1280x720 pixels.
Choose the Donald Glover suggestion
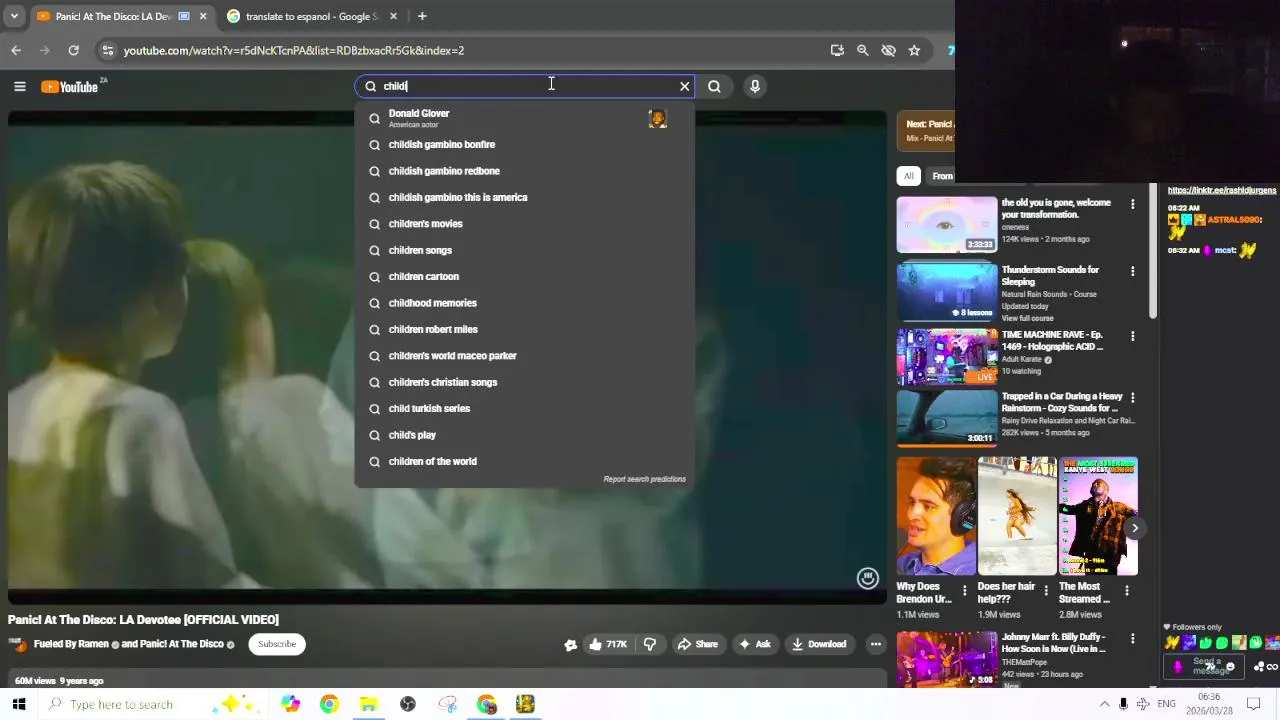click(524, 118)
